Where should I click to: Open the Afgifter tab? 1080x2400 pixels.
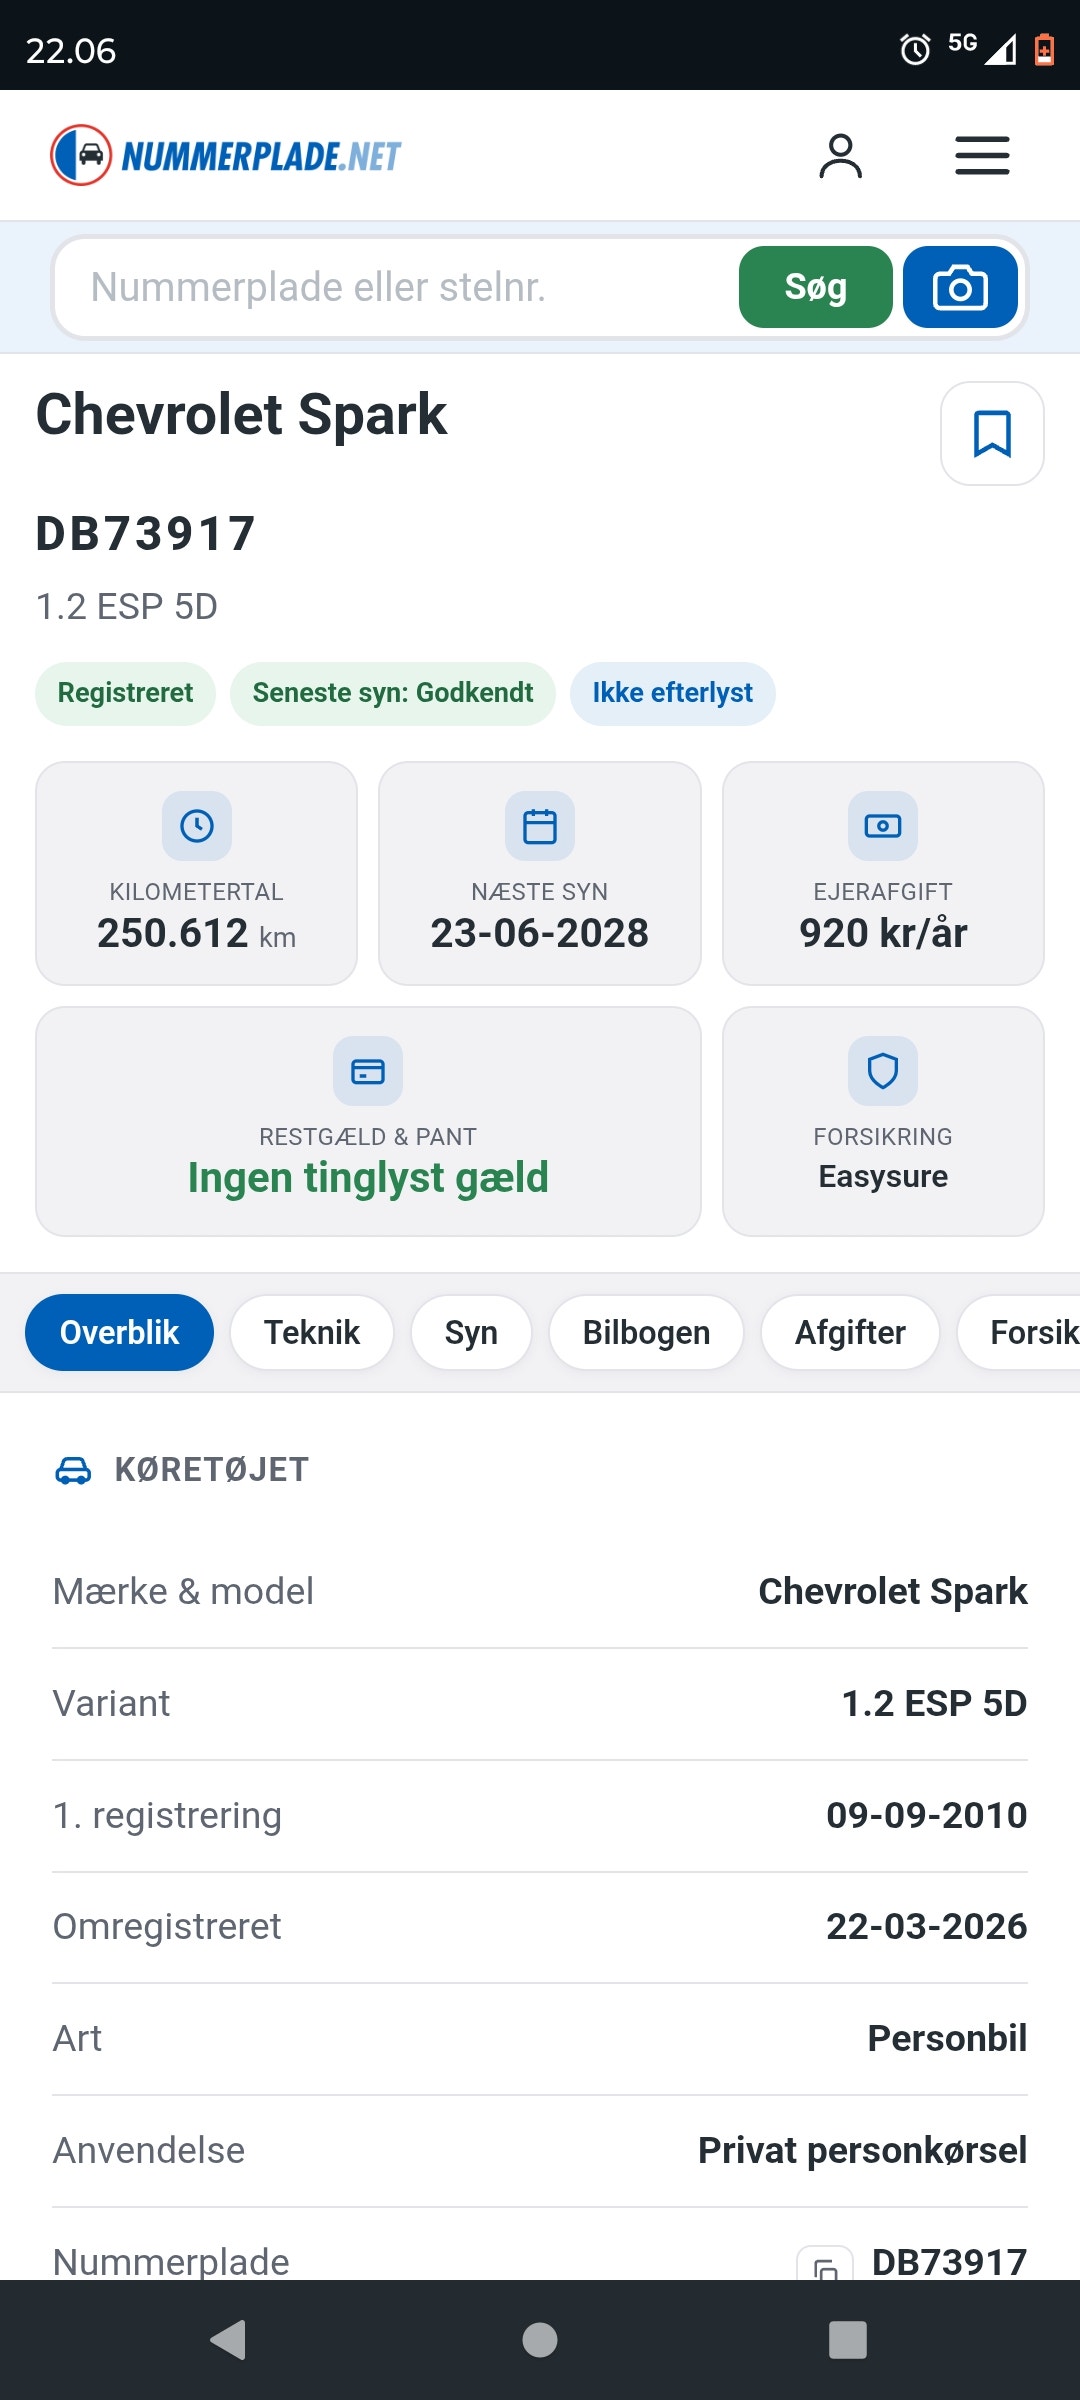[x=850, y=1332]
